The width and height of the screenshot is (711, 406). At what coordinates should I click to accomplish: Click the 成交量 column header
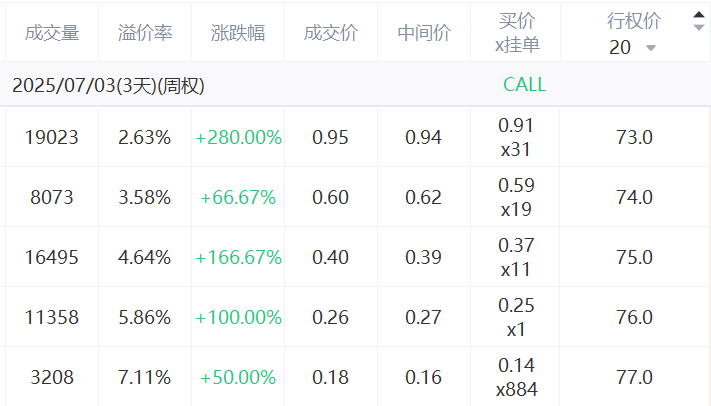click(x=52, y=33)
